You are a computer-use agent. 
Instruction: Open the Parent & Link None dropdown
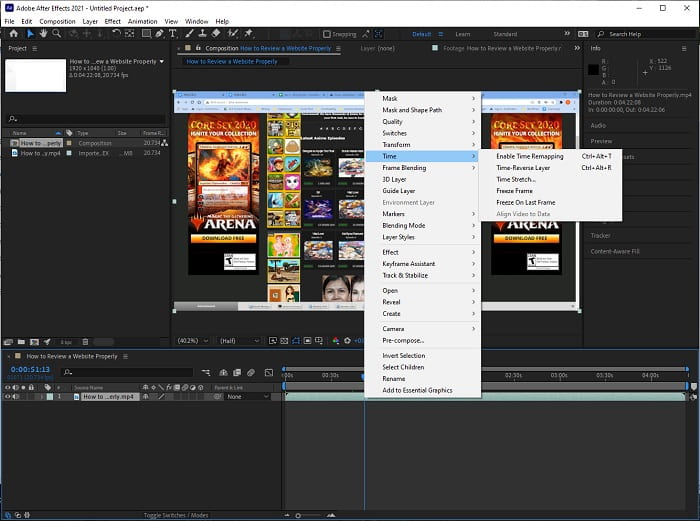coord(247,396)
